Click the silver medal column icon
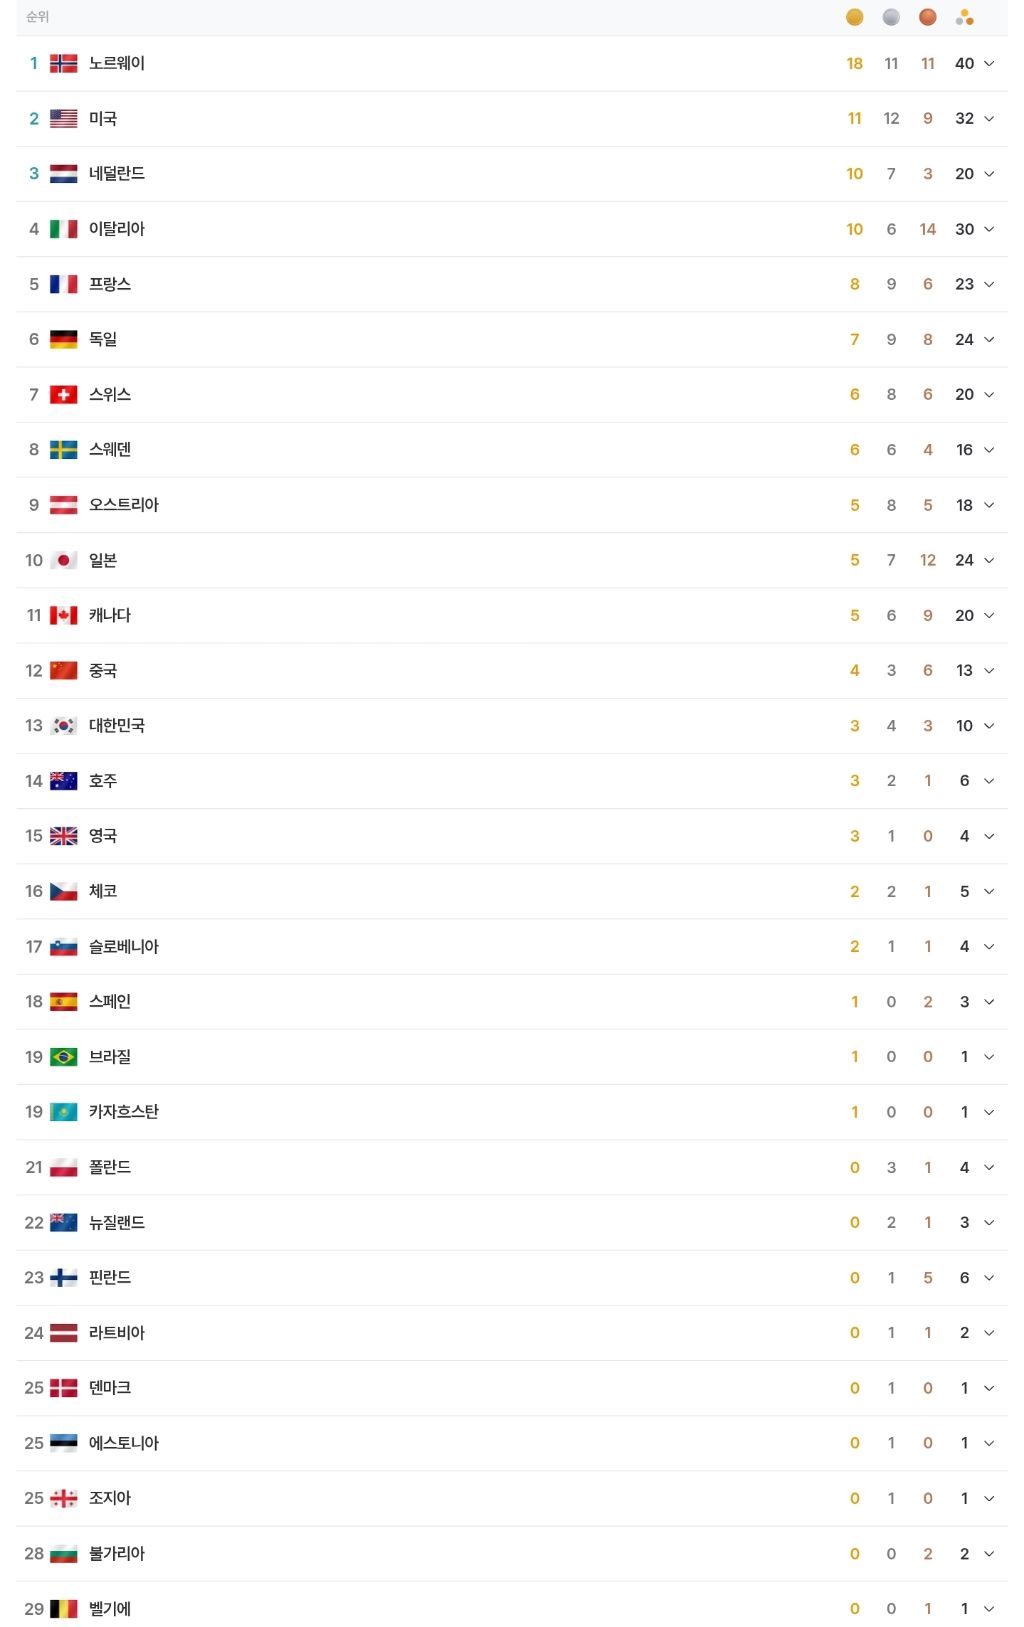Viewport: 1024px width, 1627px height. click(x=891, y=17)
